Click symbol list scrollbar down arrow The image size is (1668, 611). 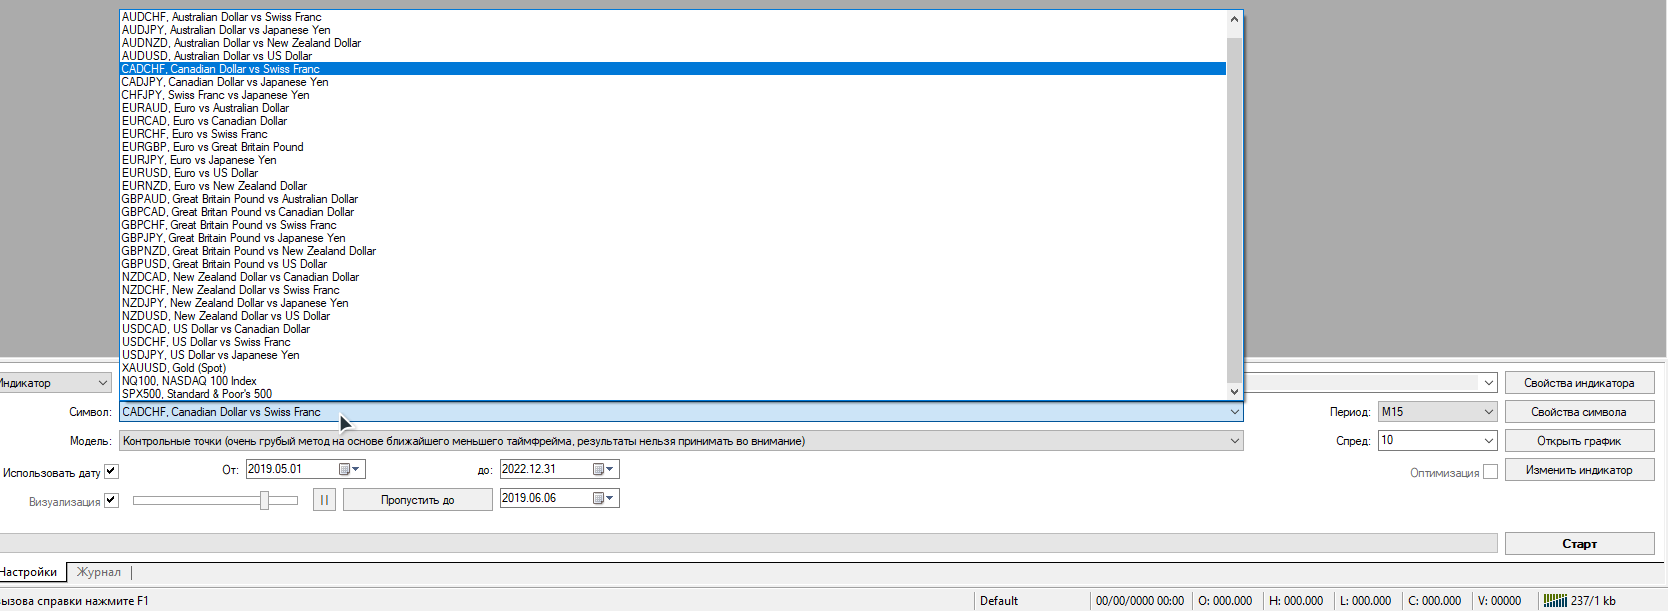pos(1234,392)
